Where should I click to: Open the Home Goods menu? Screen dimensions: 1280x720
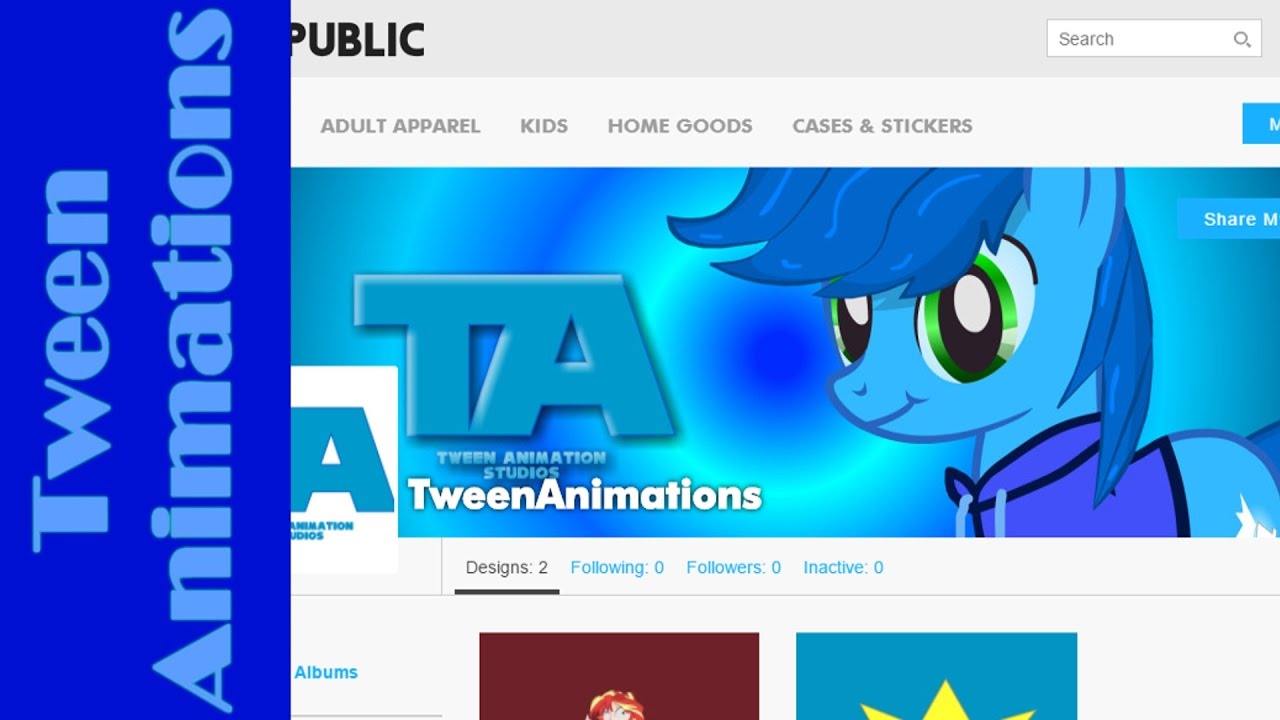coord(680,126)
